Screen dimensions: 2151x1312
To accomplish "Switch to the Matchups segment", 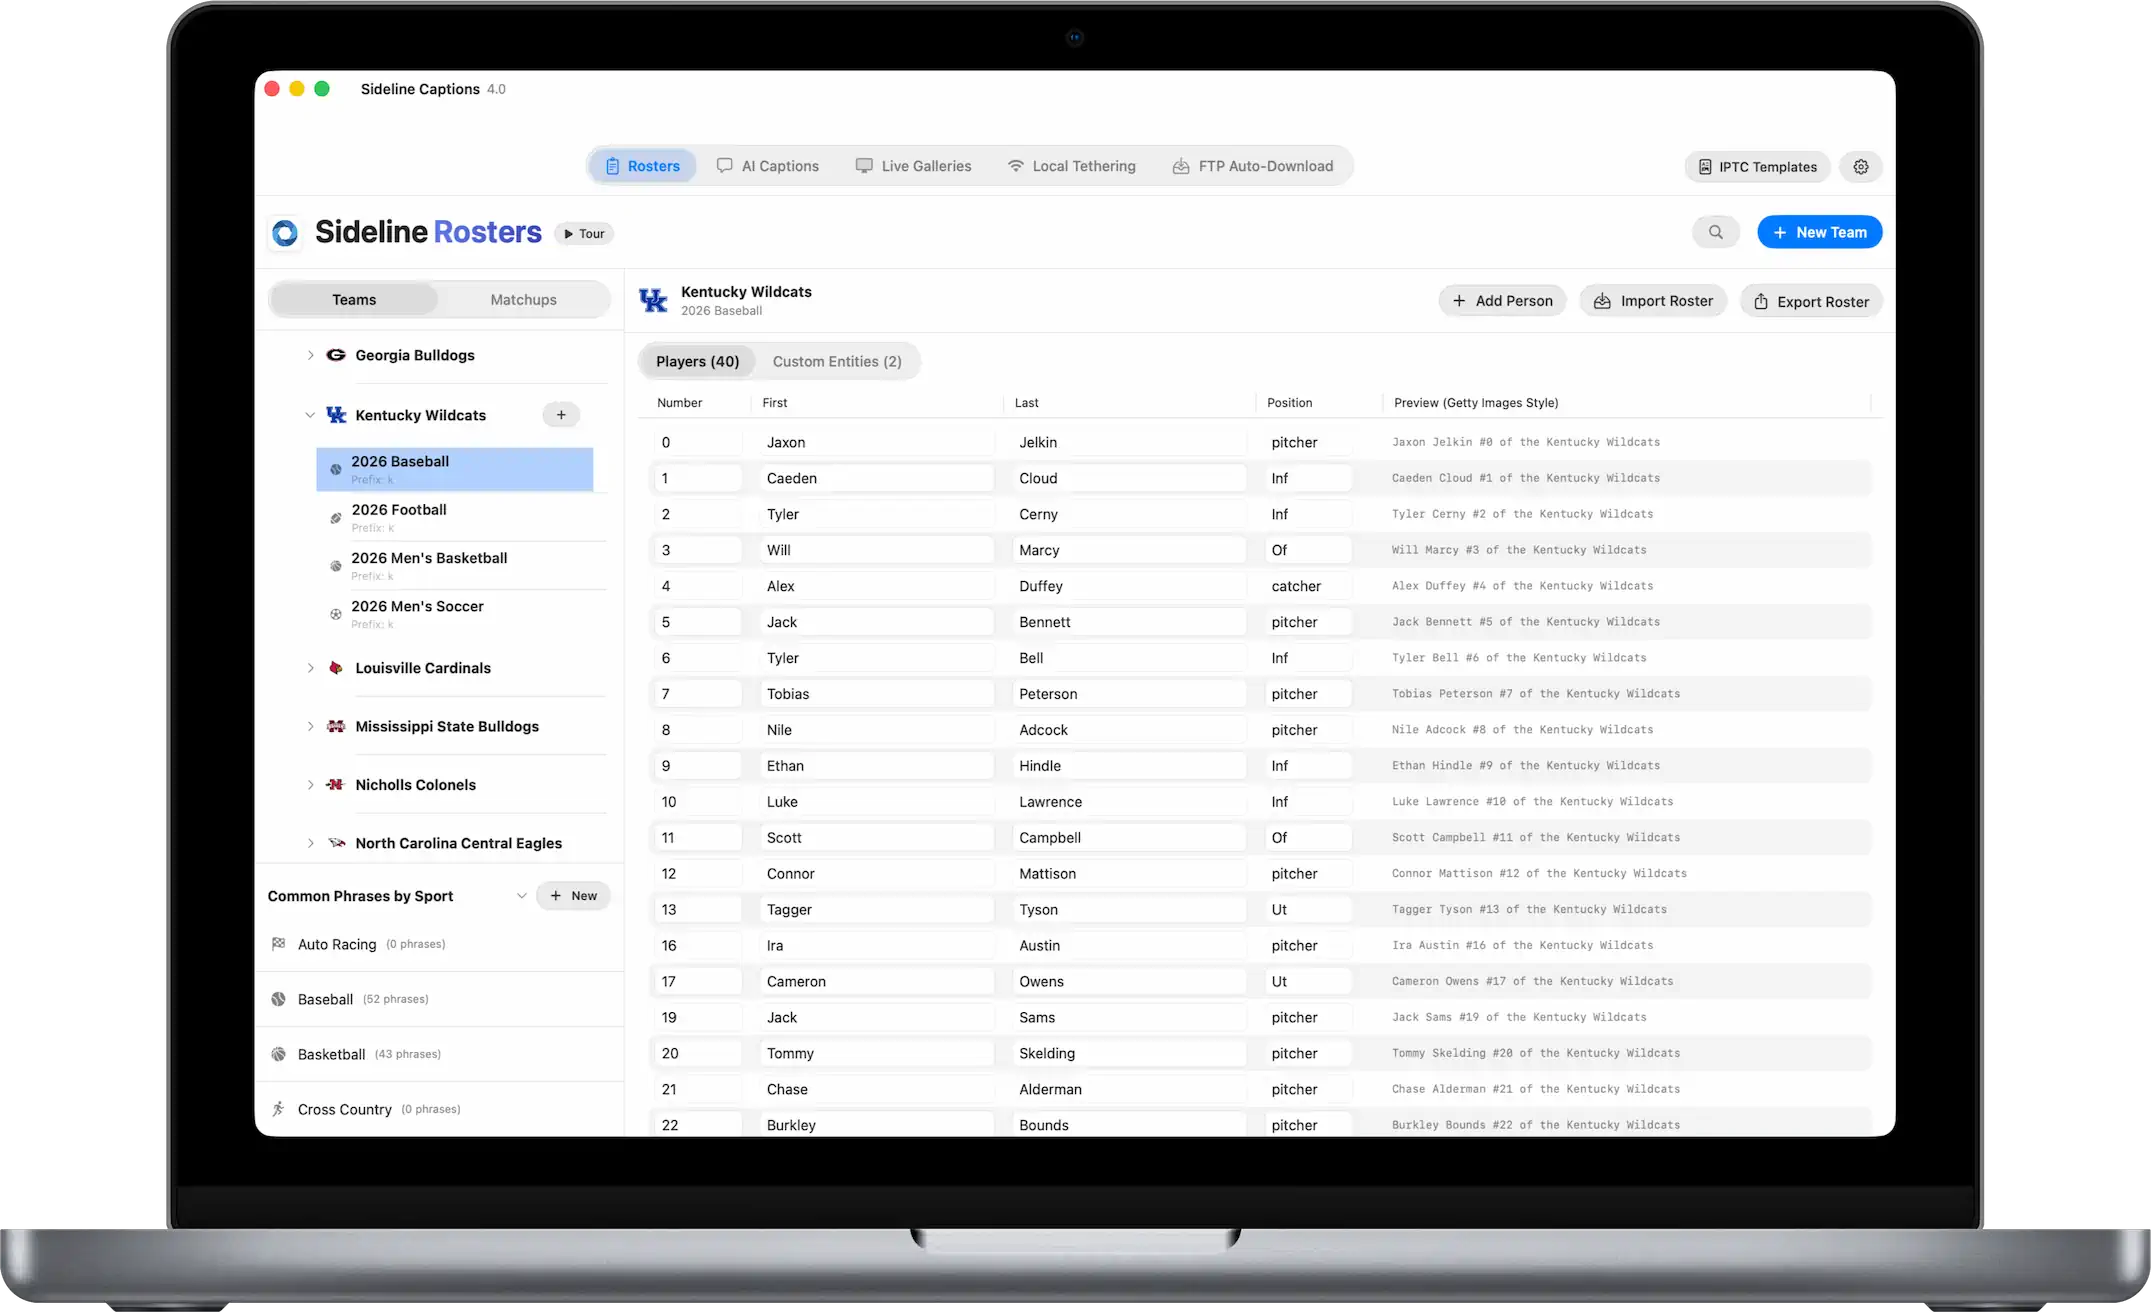I will click(x=523, y=300).
